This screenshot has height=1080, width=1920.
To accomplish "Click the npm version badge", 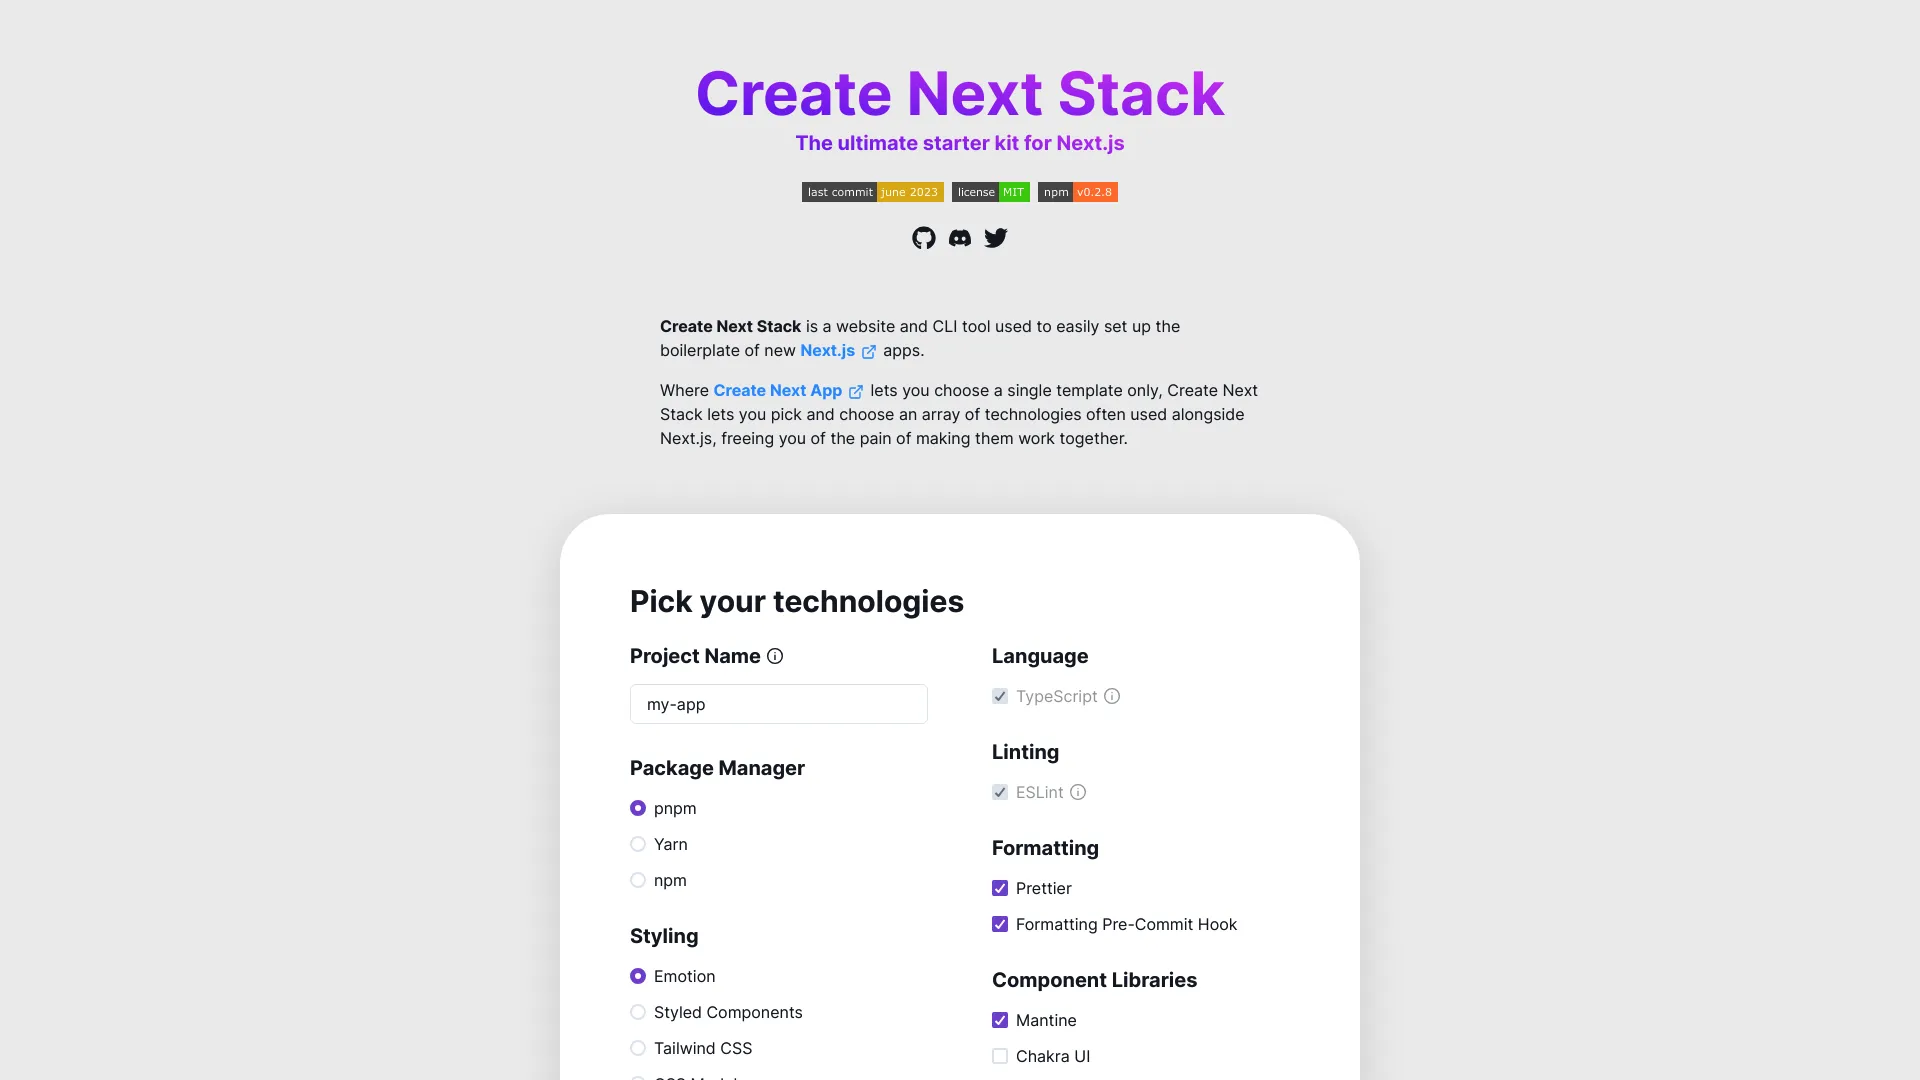I will click(1077, 191).
